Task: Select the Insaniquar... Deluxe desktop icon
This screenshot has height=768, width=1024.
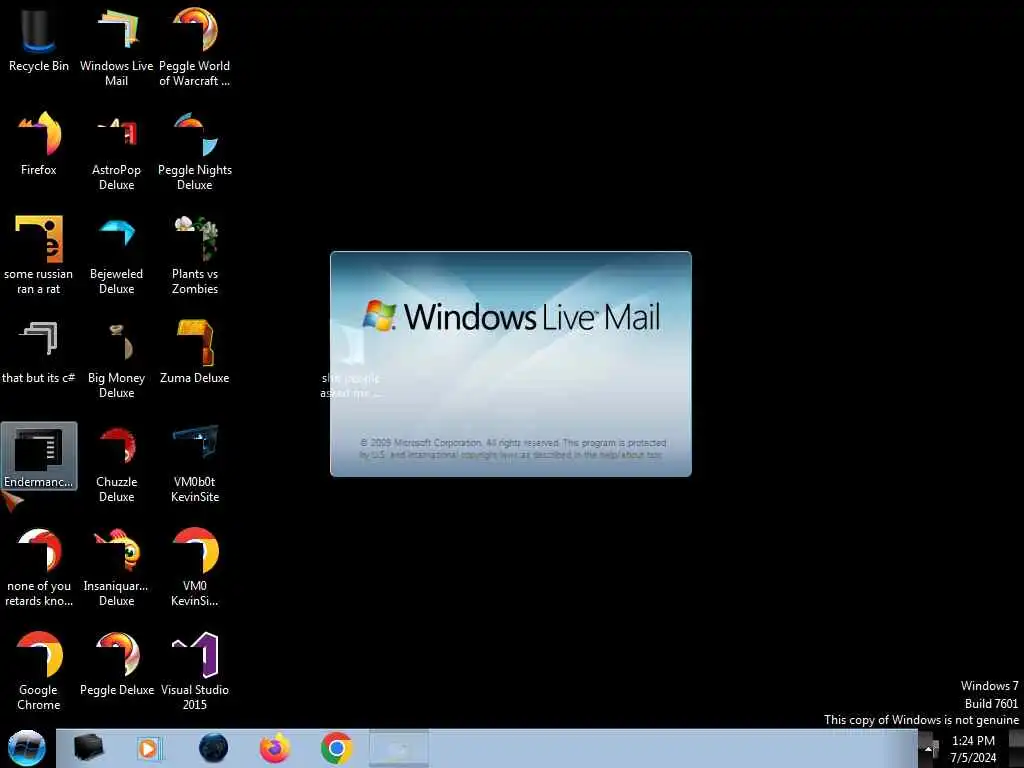Action: coord(116,566)
